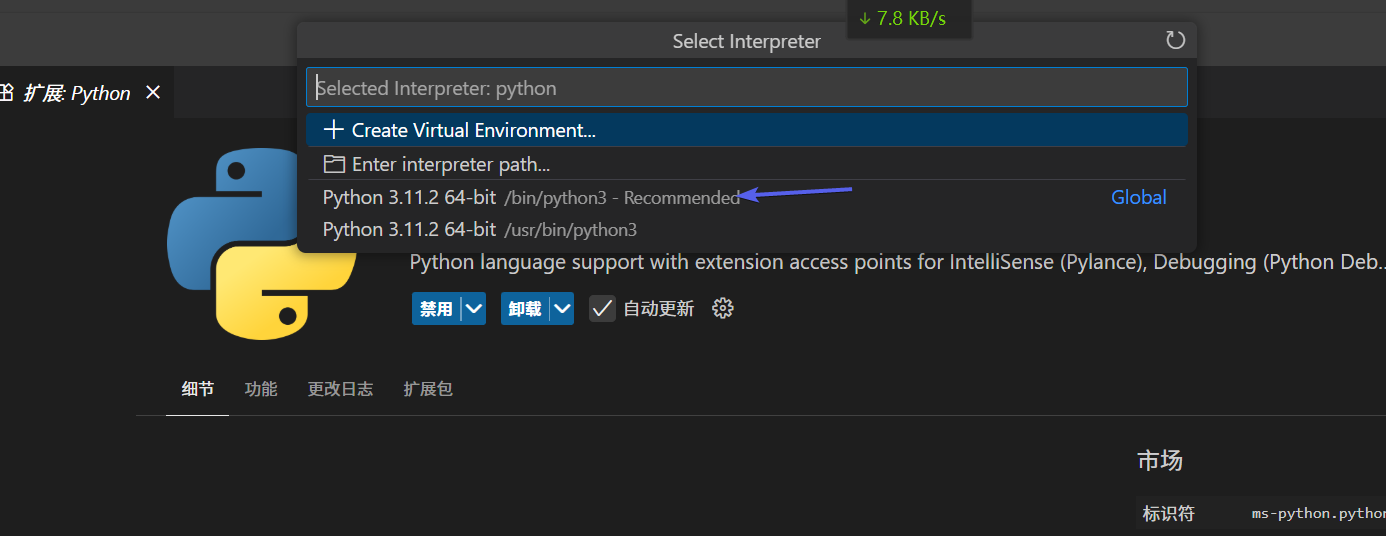Choose the /usr/bin/python3 interpreter
Viewport: 1386px width, 536px height.
coord(480,230)
